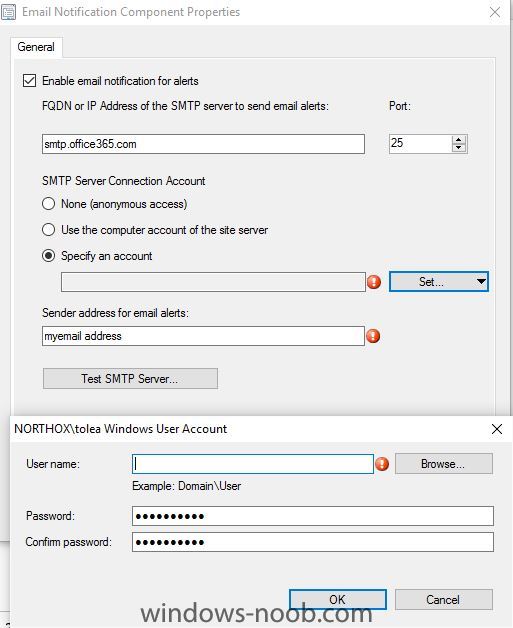Select None (anonymous access) option
This screenshot has width=513, height=628.
48,204
